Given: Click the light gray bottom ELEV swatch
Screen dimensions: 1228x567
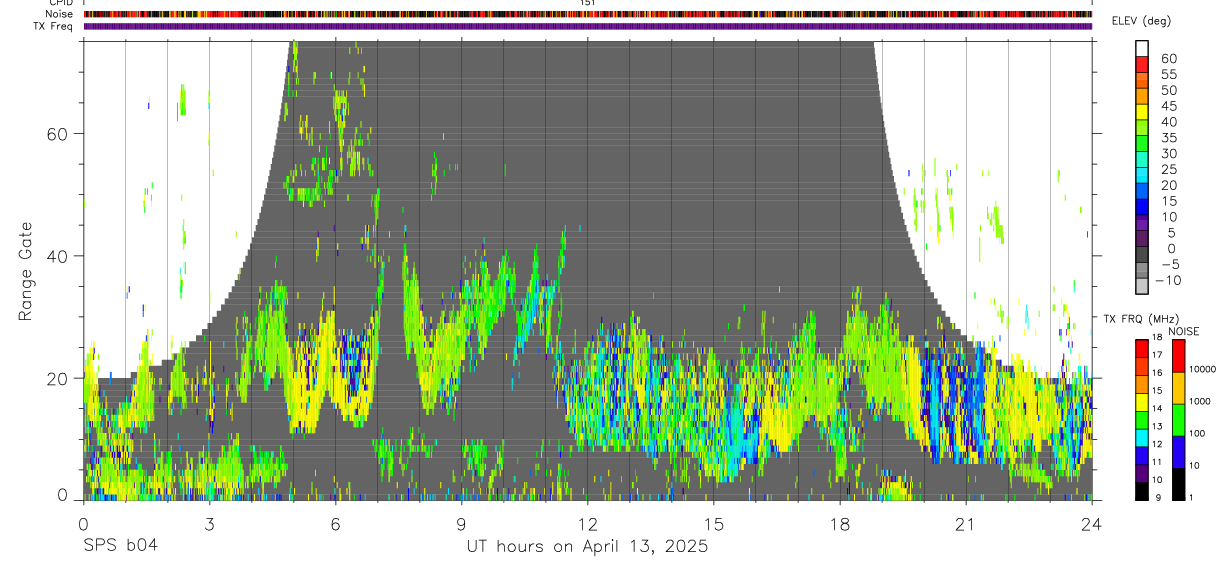Looking at the screenshot, I should tap(1143, 286).
